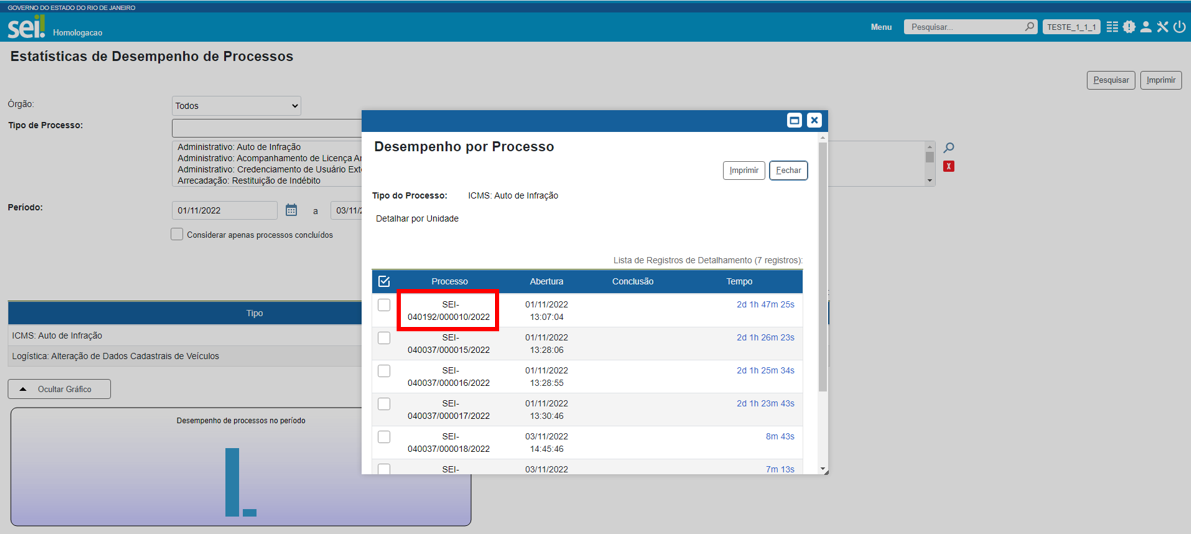Open the TESTE_1_1_1 unit selector
Viewport: 1191px width, 536px height.
point(1071,27)
